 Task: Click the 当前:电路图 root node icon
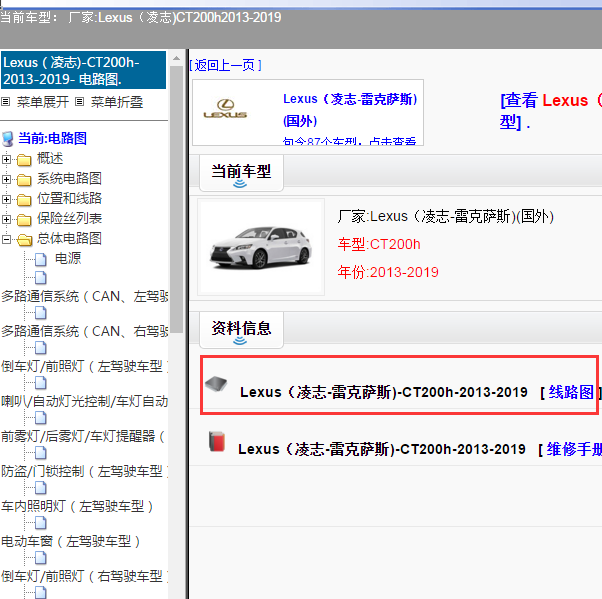coord(8,139)
